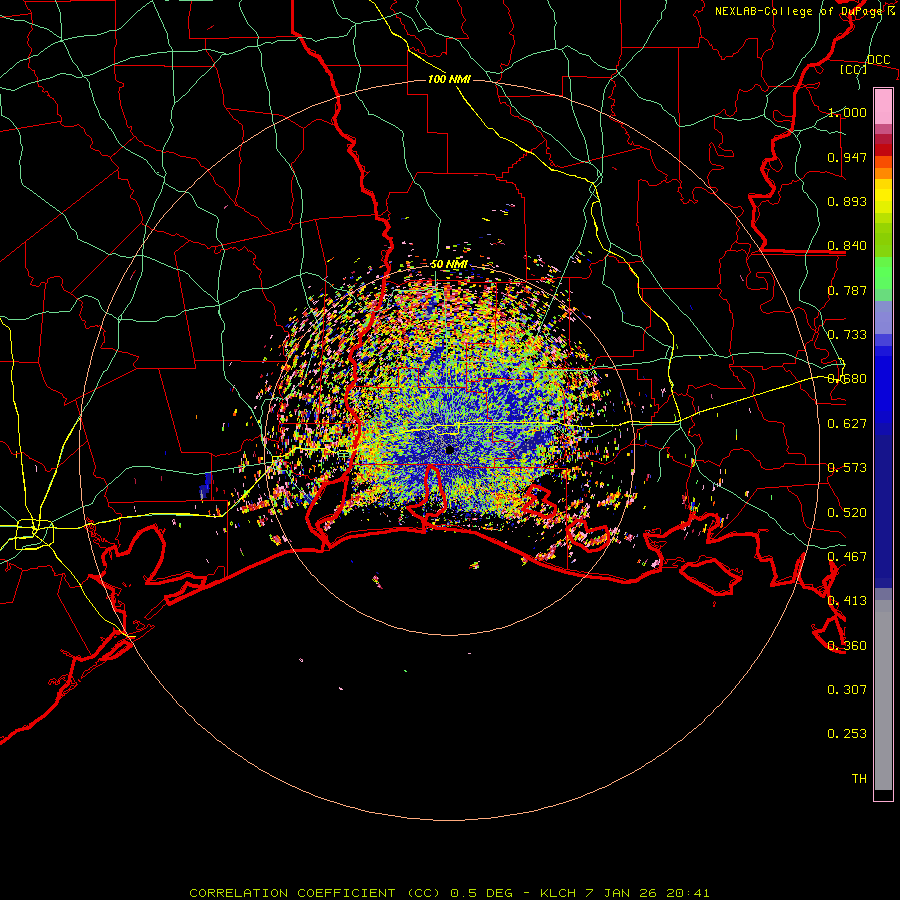Pick the lavender segment of the color scale
The height and width of the screenshot is (900, 900).
click(x=883, y=317)
